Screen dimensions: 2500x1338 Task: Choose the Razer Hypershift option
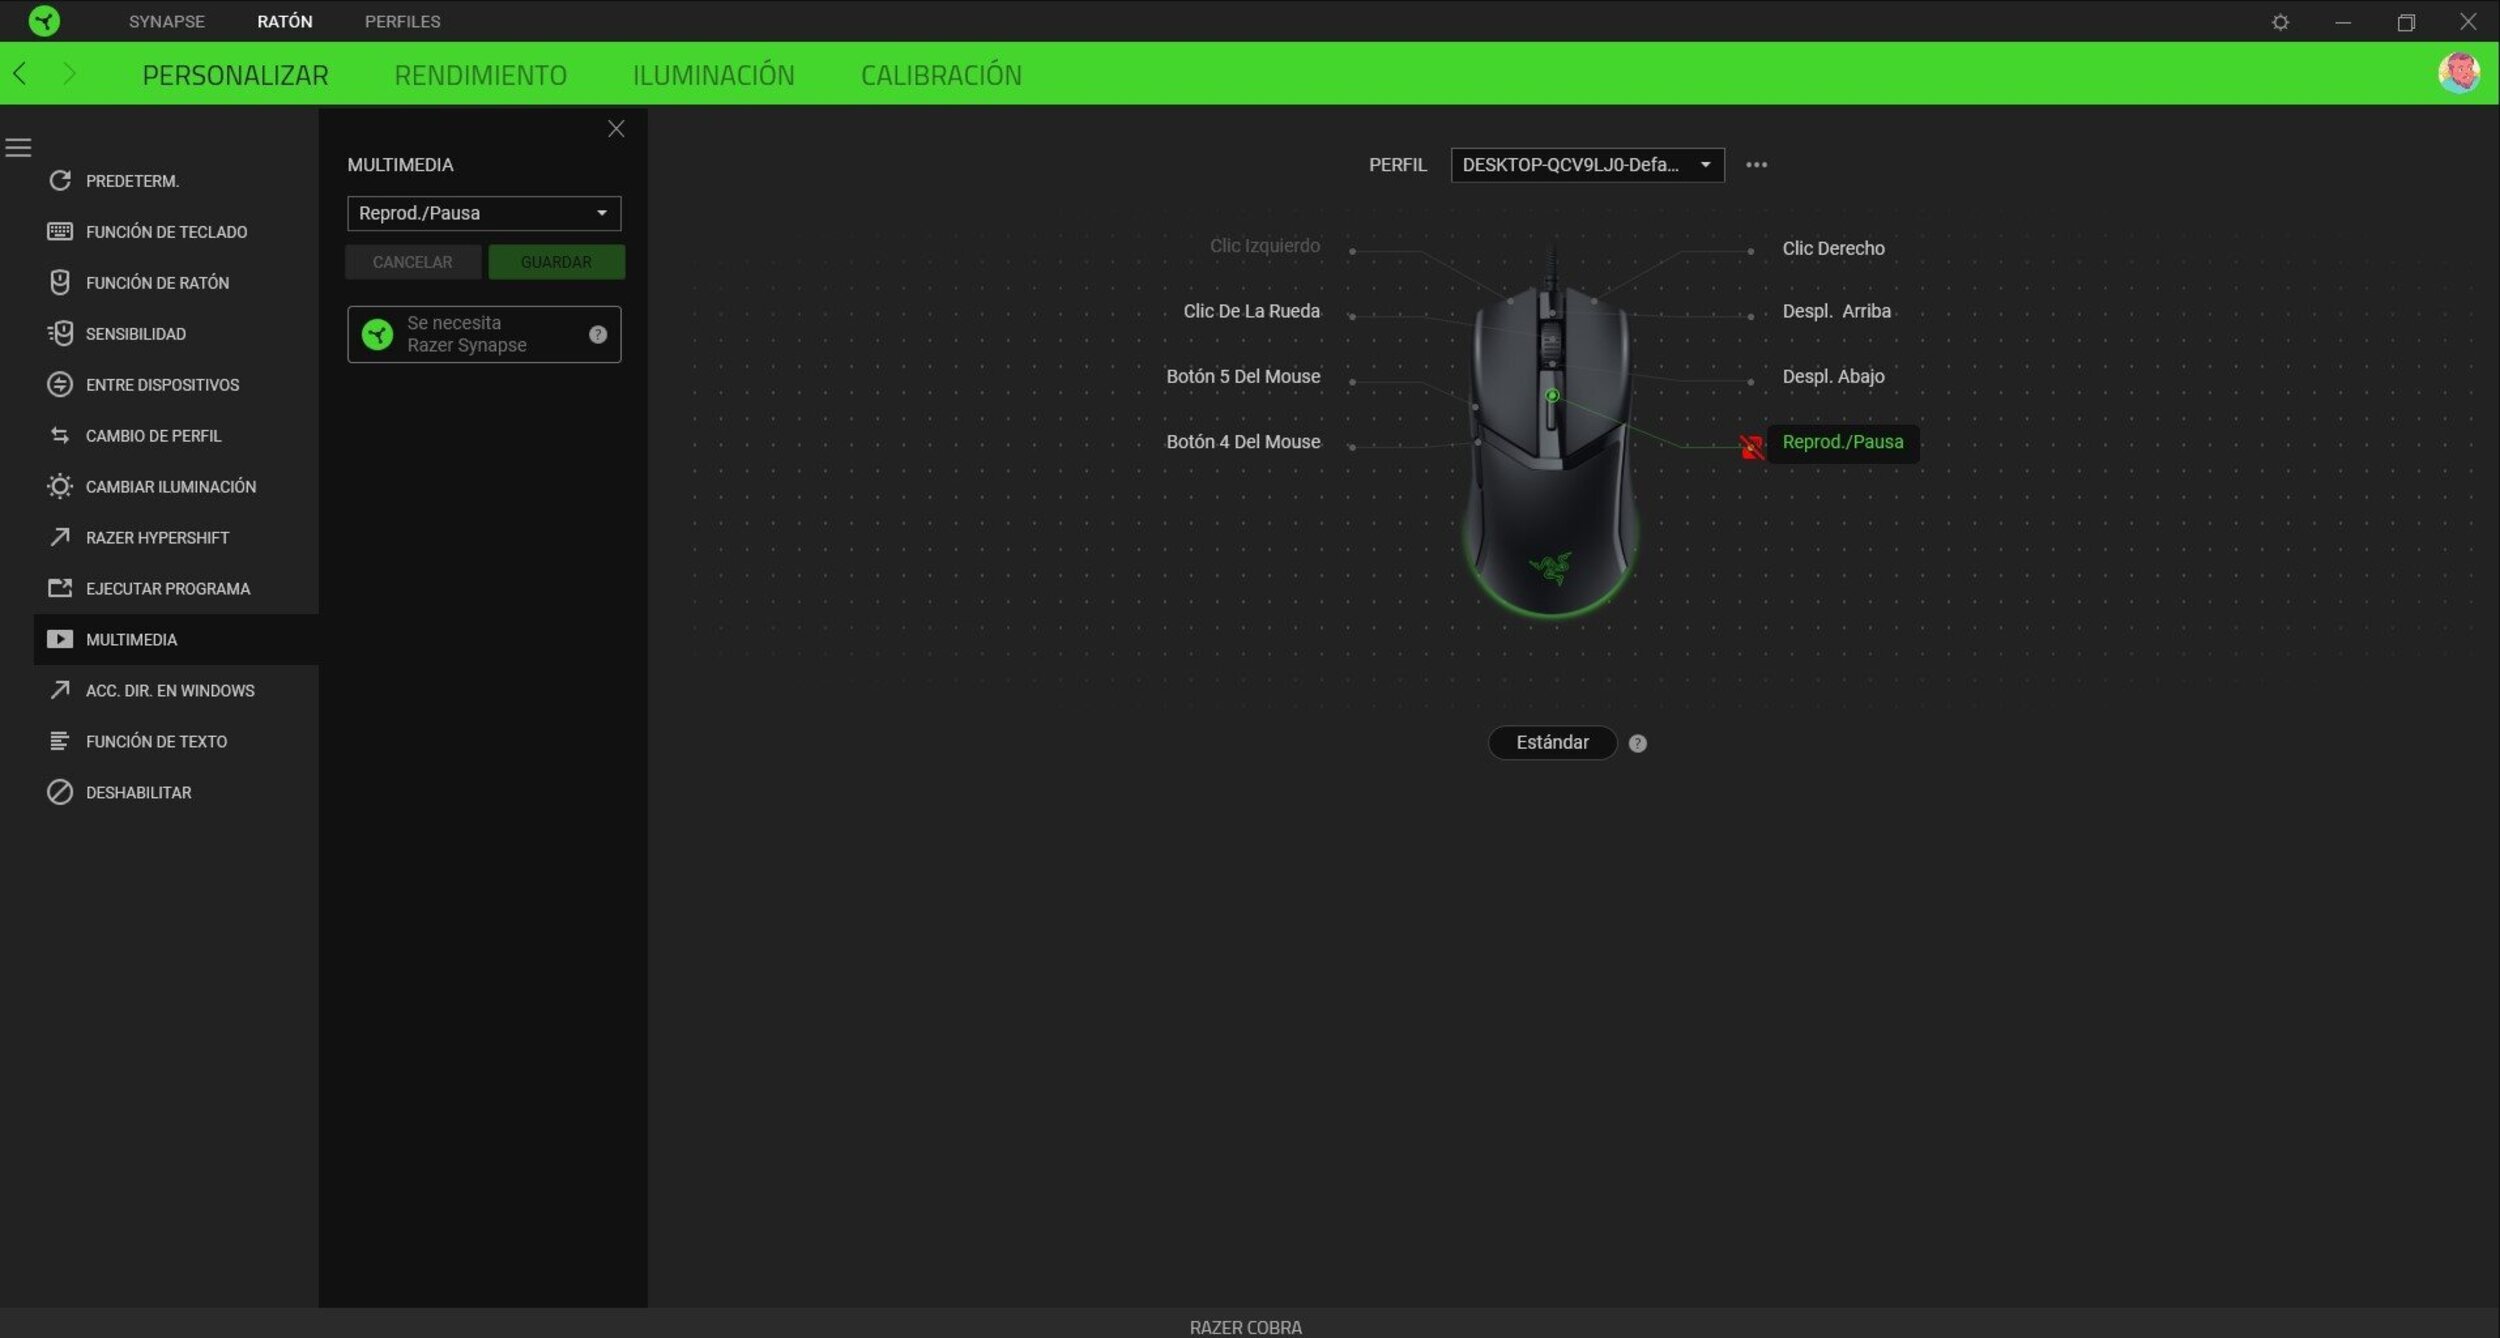[157, 538]
